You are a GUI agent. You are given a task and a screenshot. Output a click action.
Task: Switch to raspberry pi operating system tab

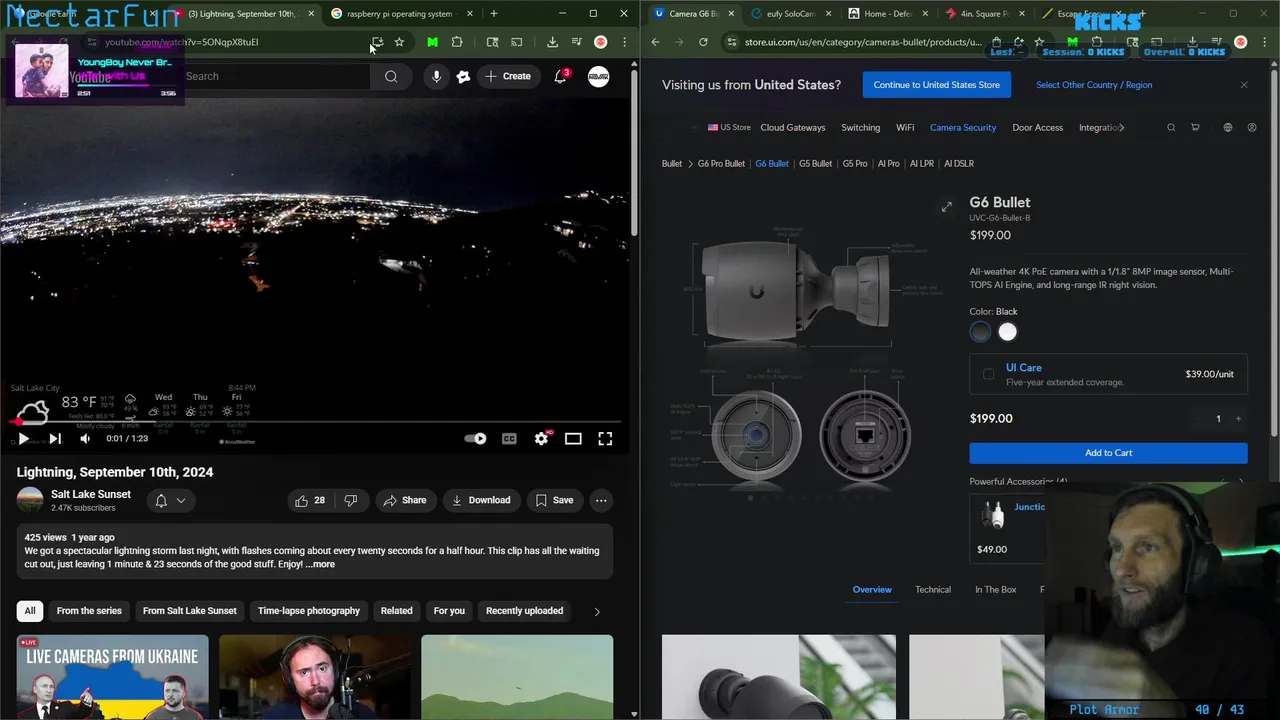[398, 14]
